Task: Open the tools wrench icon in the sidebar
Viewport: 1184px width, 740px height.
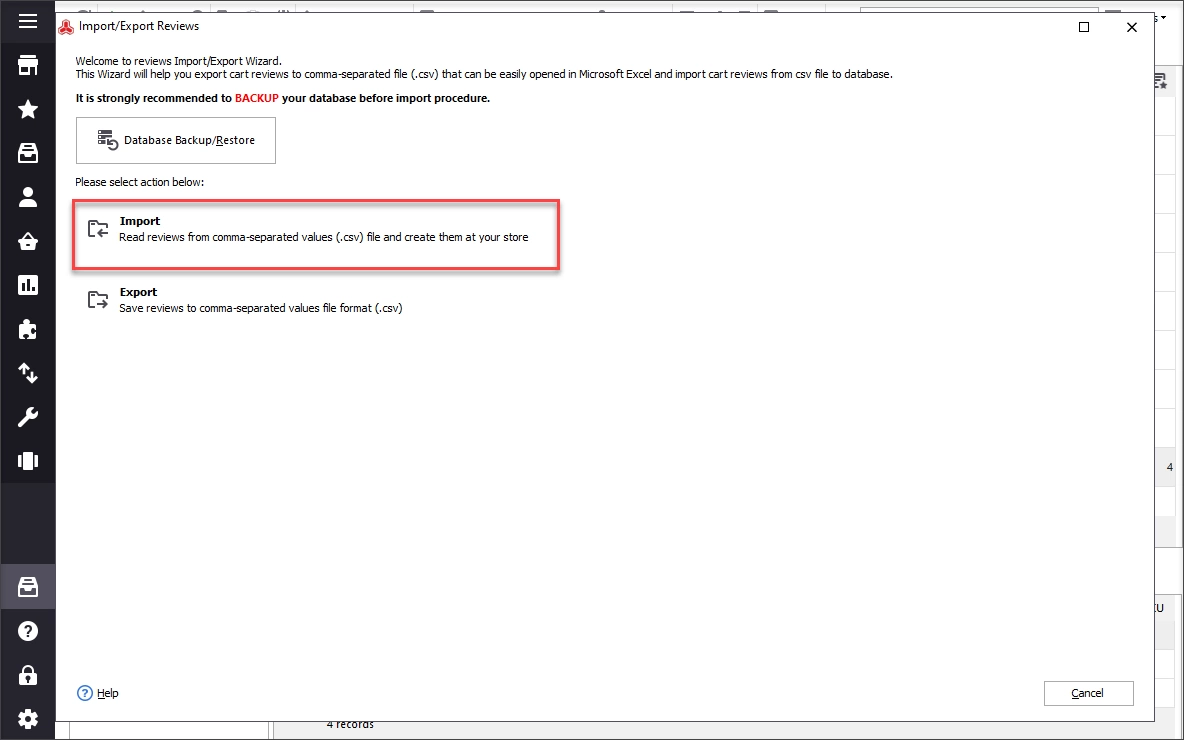Action: pyautogui.click(x=28, y=417)
